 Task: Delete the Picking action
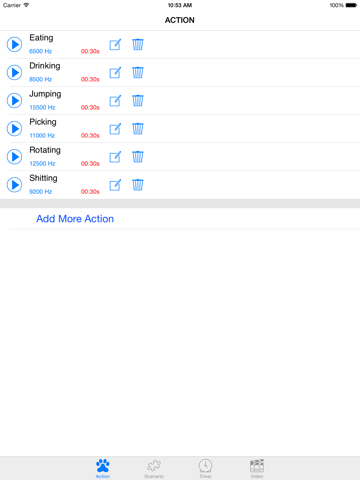pyautogui.click(x=138, y=129)
